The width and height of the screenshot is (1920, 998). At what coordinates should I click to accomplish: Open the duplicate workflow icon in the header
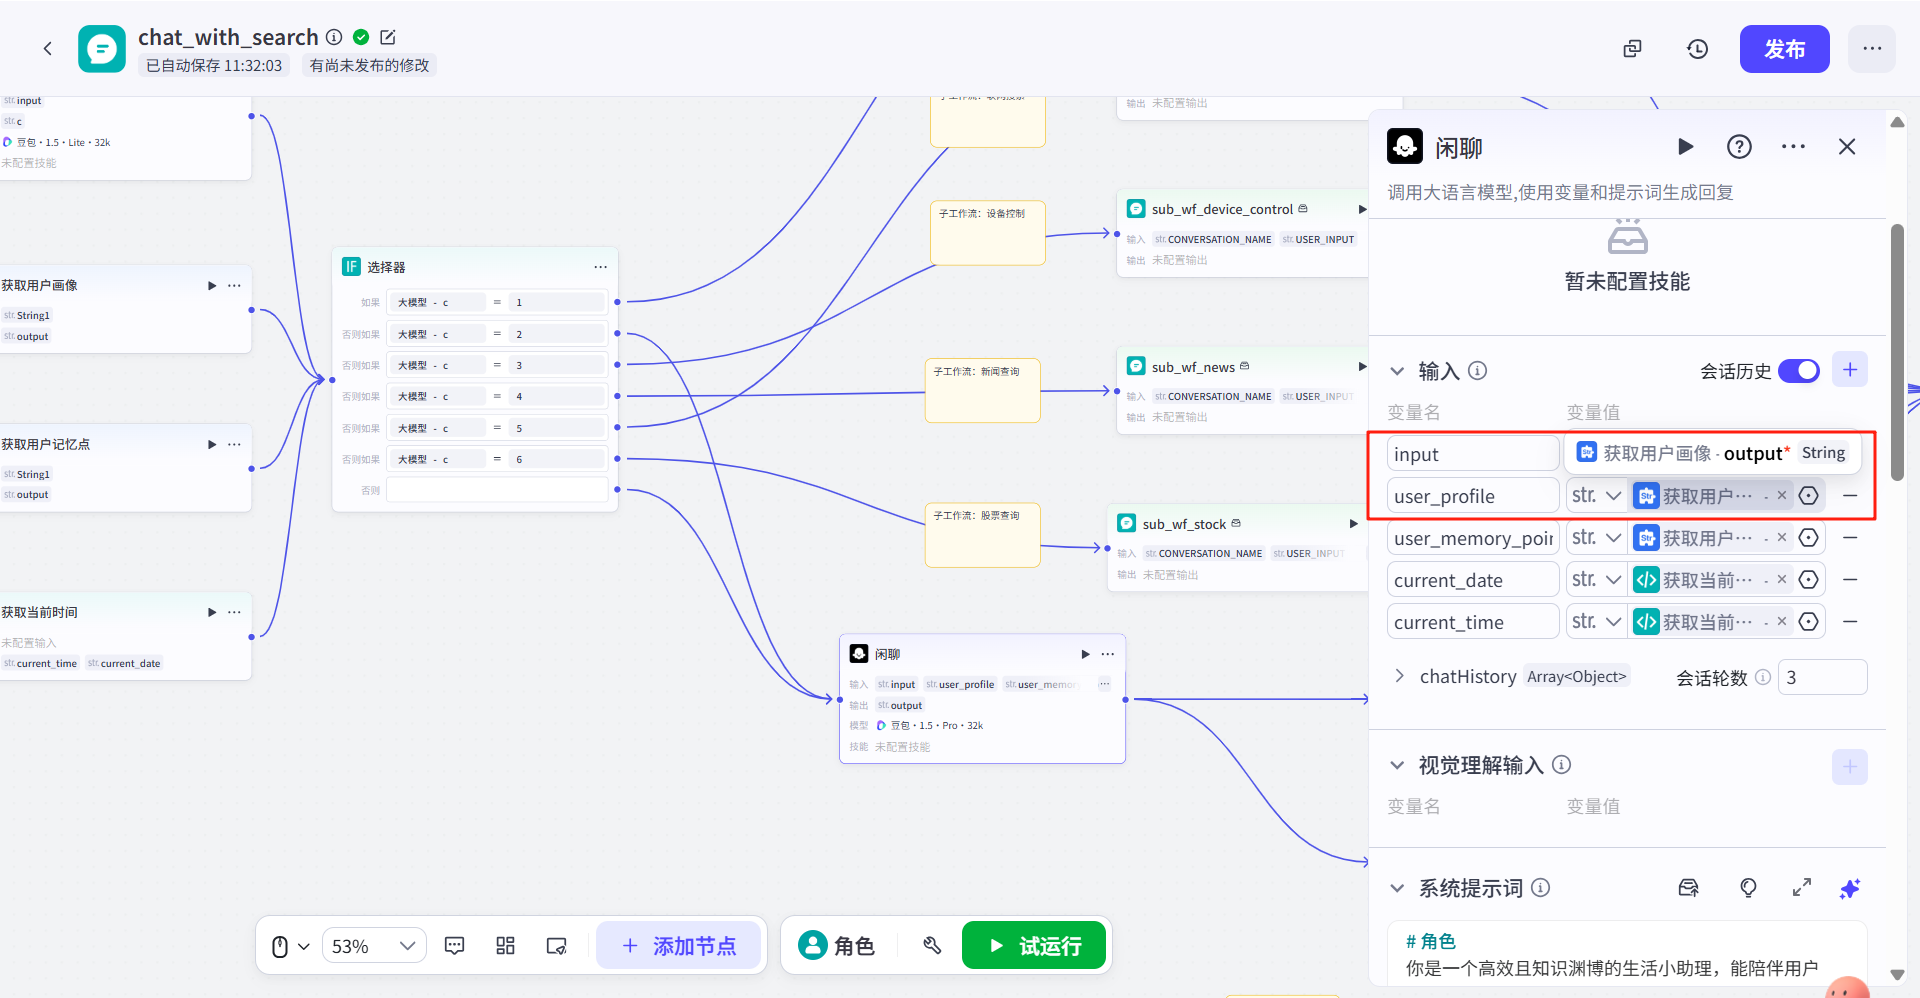(x=1632, y=49)
